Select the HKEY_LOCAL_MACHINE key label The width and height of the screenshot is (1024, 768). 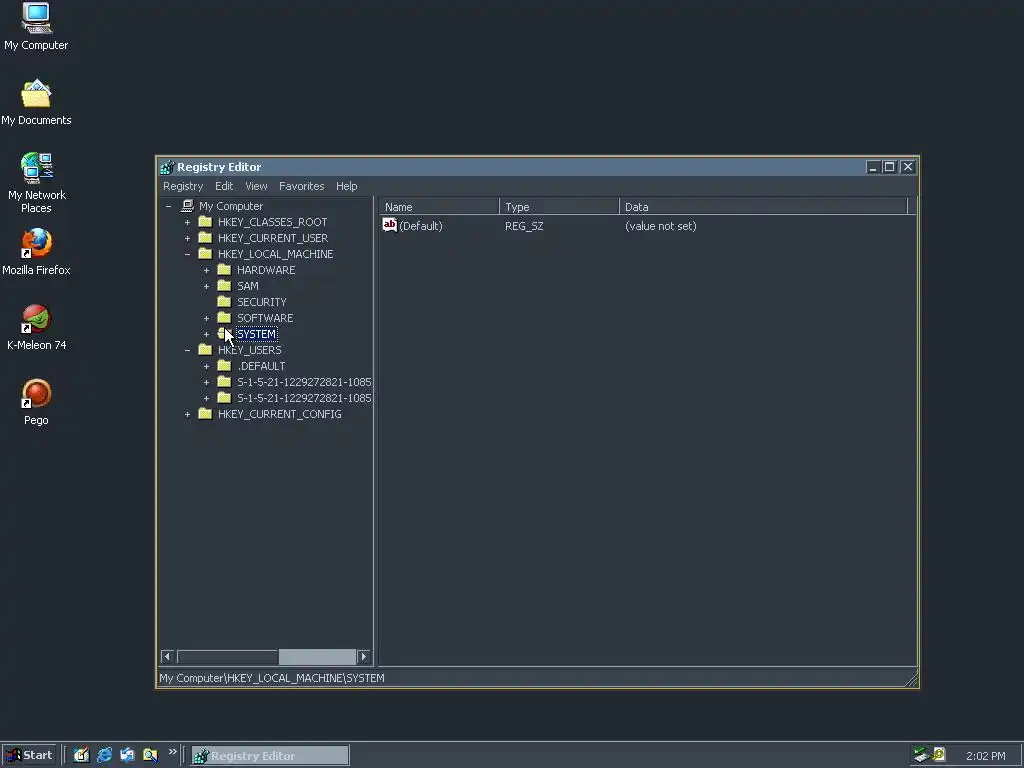[x=276, y=254]
